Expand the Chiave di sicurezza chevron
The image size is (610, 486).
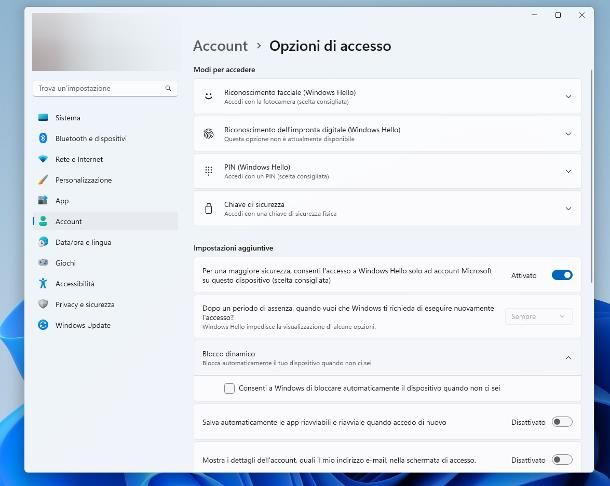pos(568,209)
